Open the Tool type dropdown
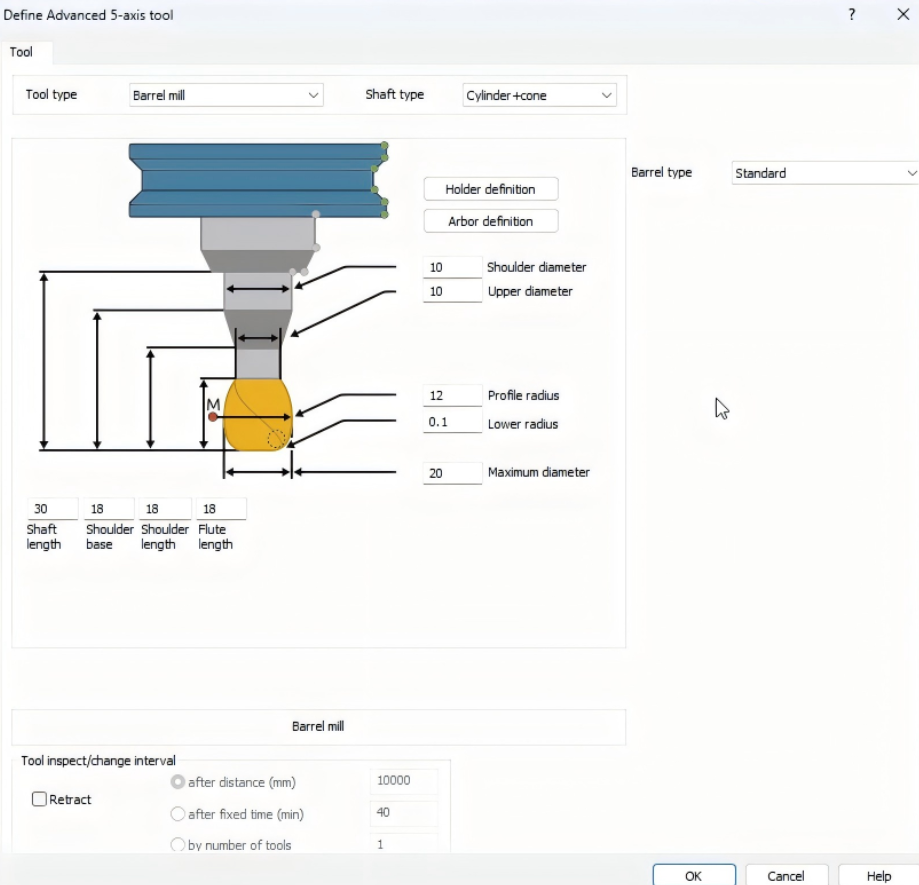919x885 pixels. 226,96
